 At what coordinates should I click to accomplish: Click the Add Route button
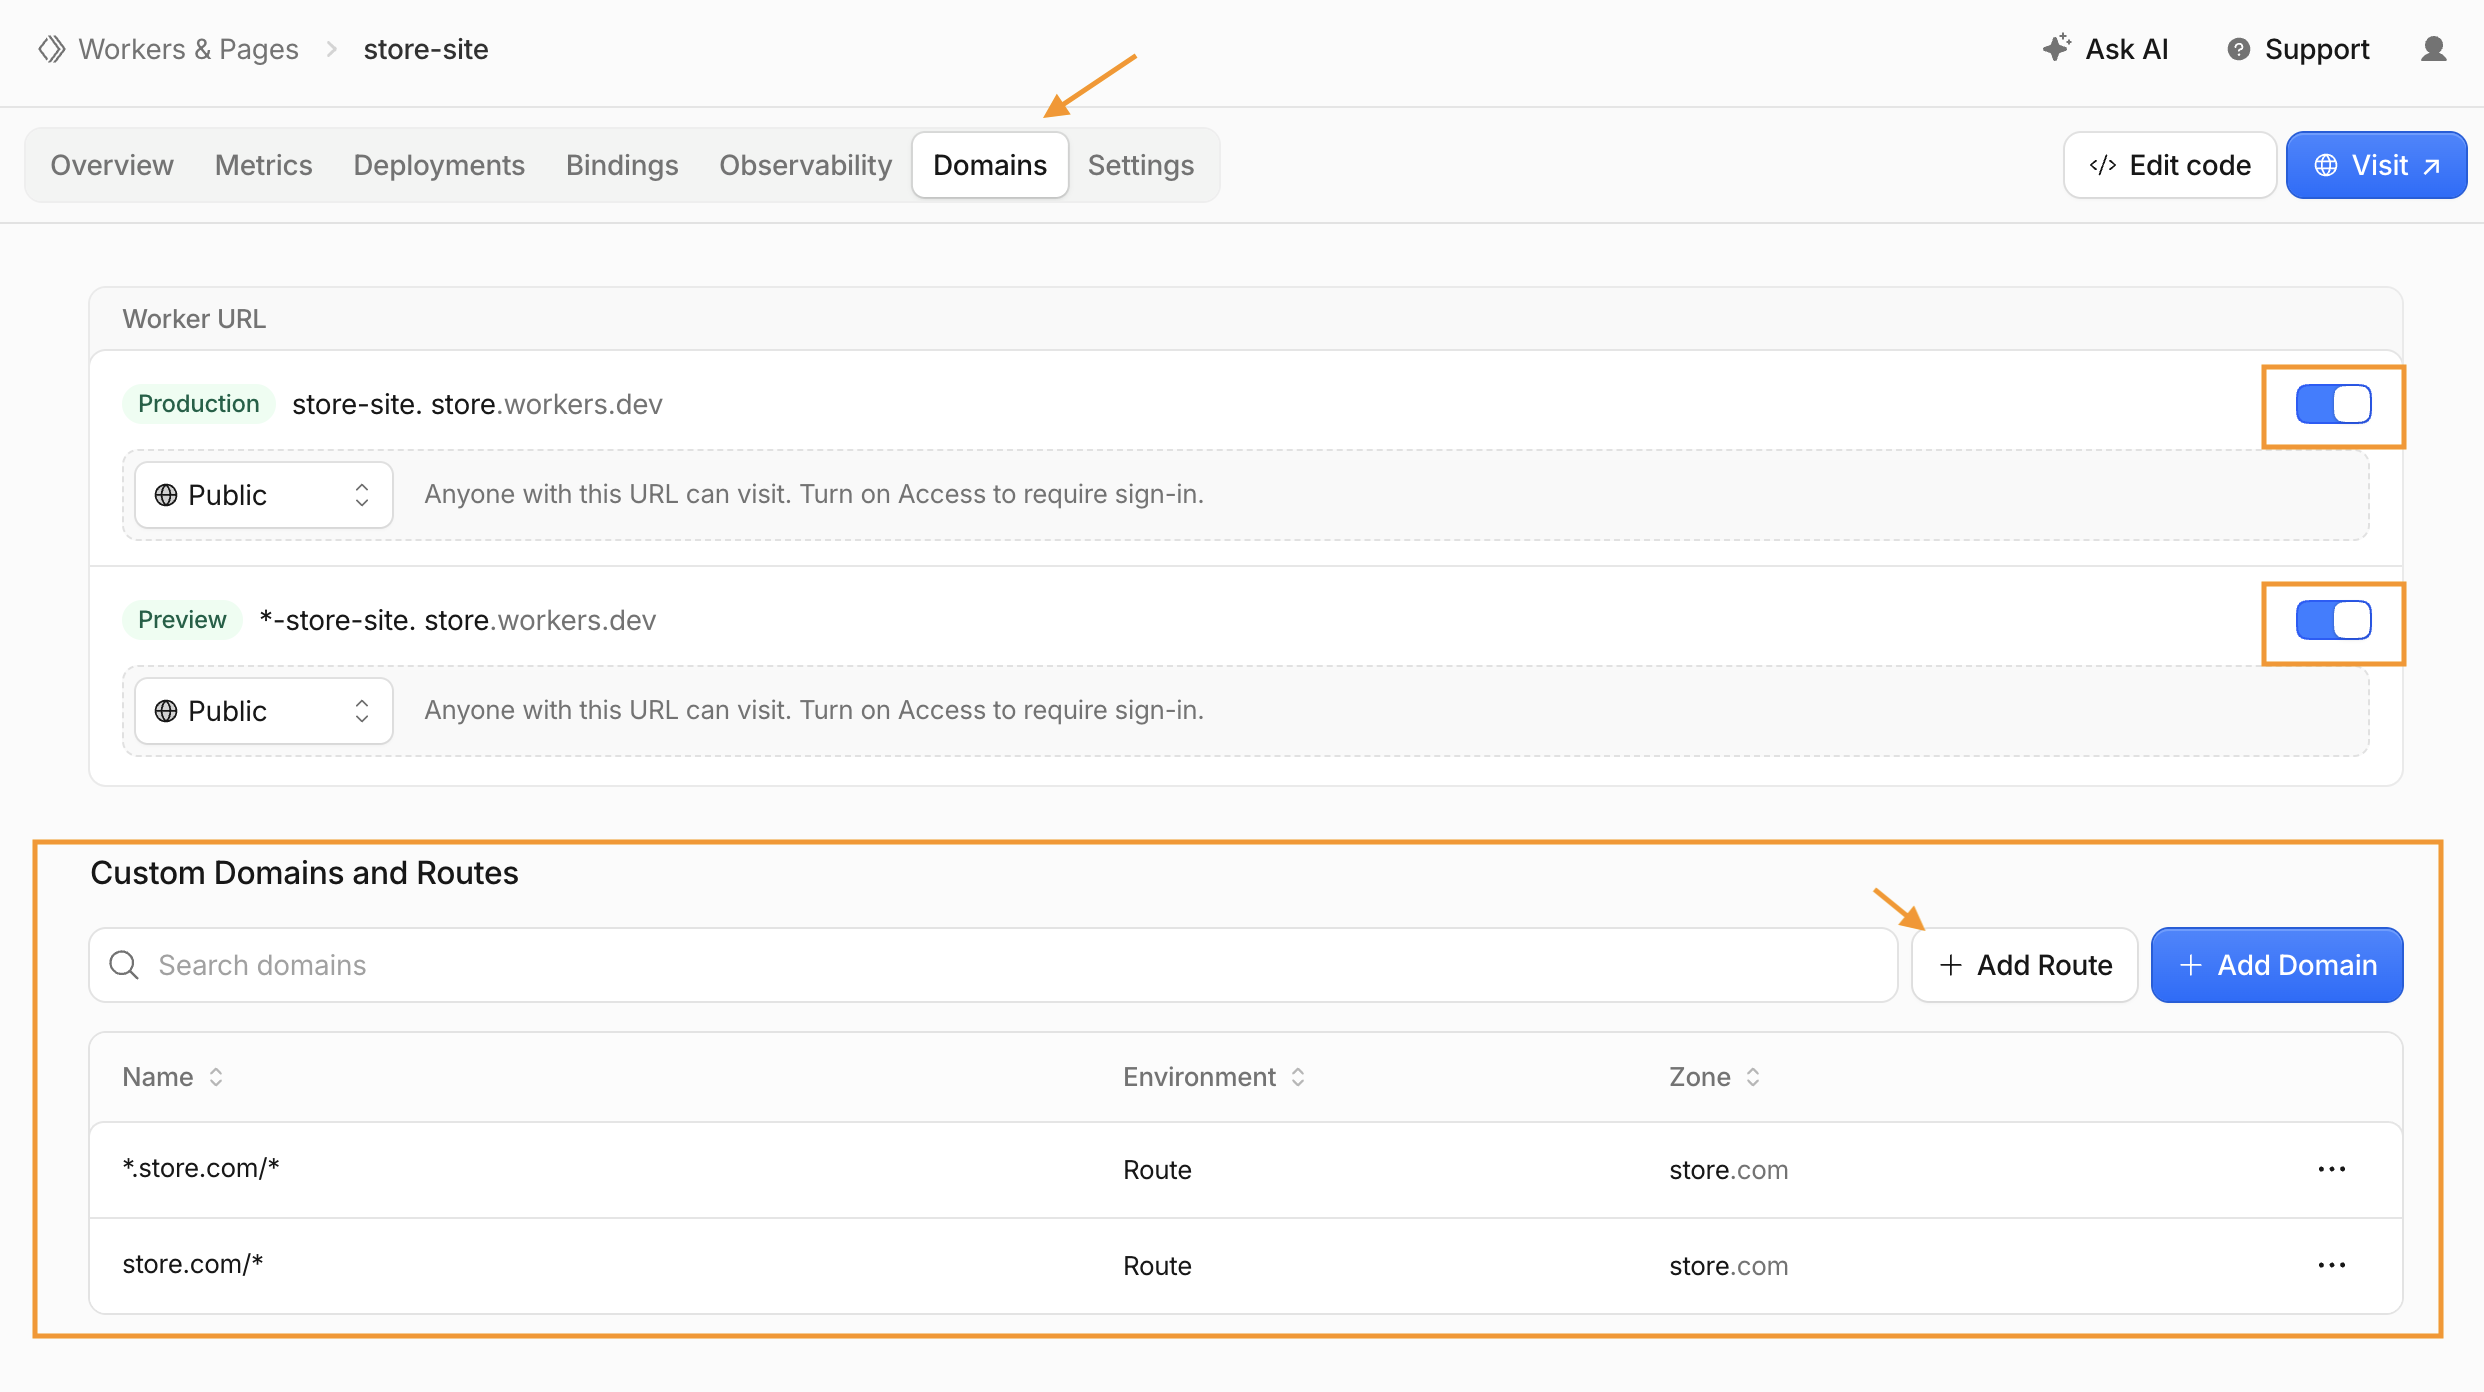2025,965
